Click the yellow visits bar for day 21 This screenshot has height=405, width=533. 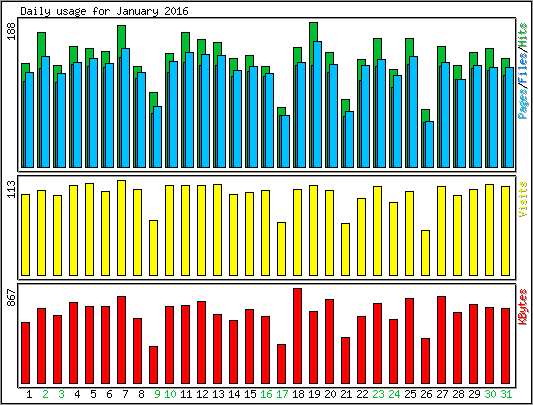[346, 250]
